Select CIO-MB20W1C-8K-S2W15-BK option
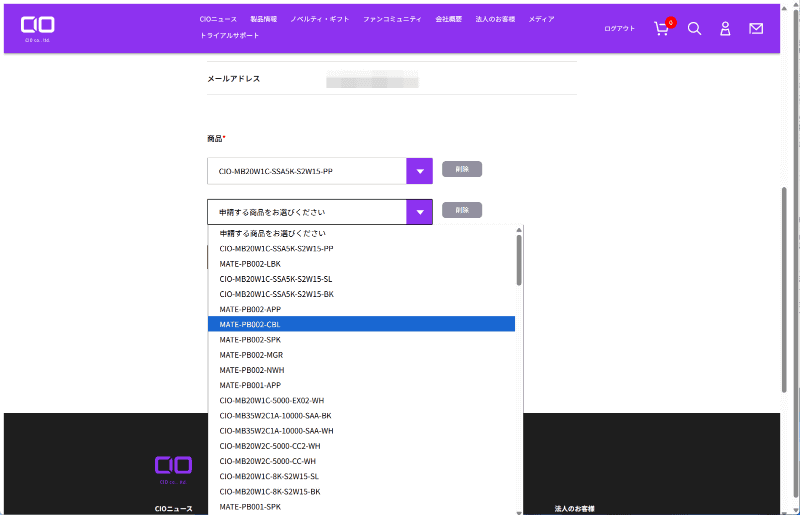This screenshot has width=800, height=515. (x=361, y=492)
